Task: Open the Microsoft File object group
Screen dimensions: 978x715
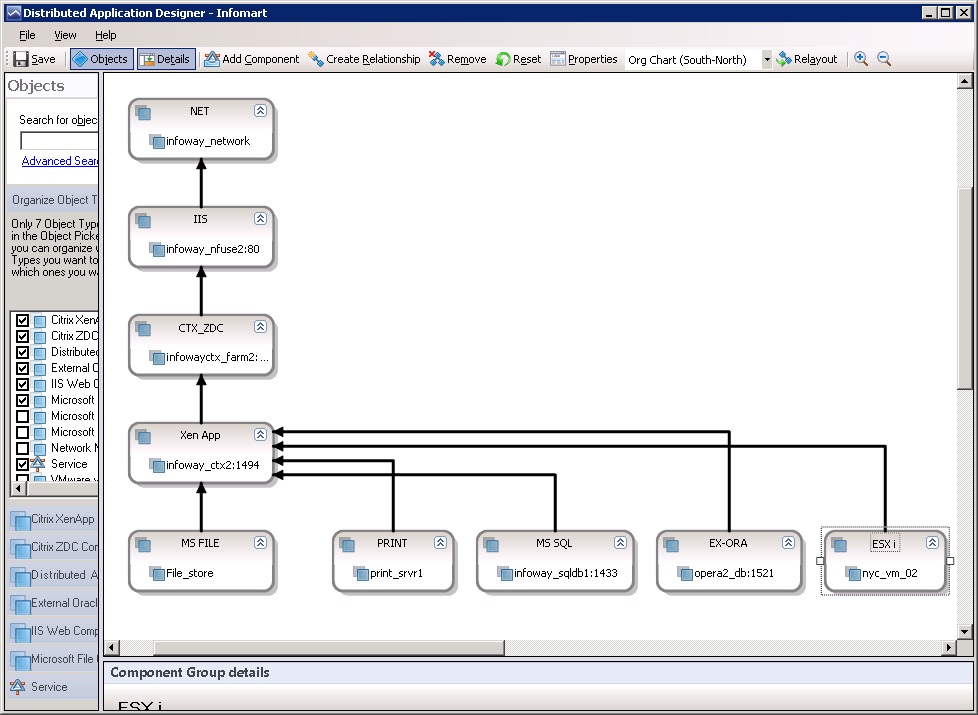Action: [54, 659]
